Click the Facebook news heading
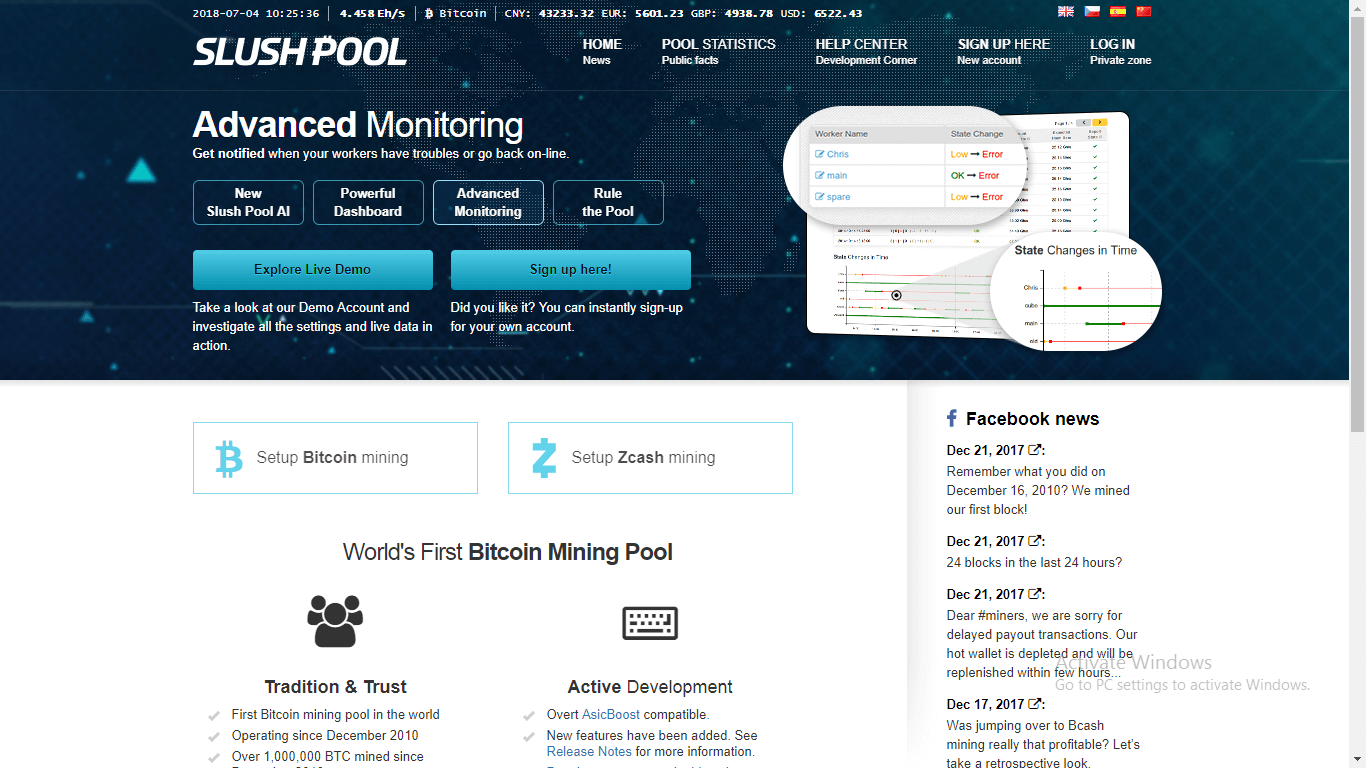The width and height of the screenshot is (1366, 768). point(1032,419)
